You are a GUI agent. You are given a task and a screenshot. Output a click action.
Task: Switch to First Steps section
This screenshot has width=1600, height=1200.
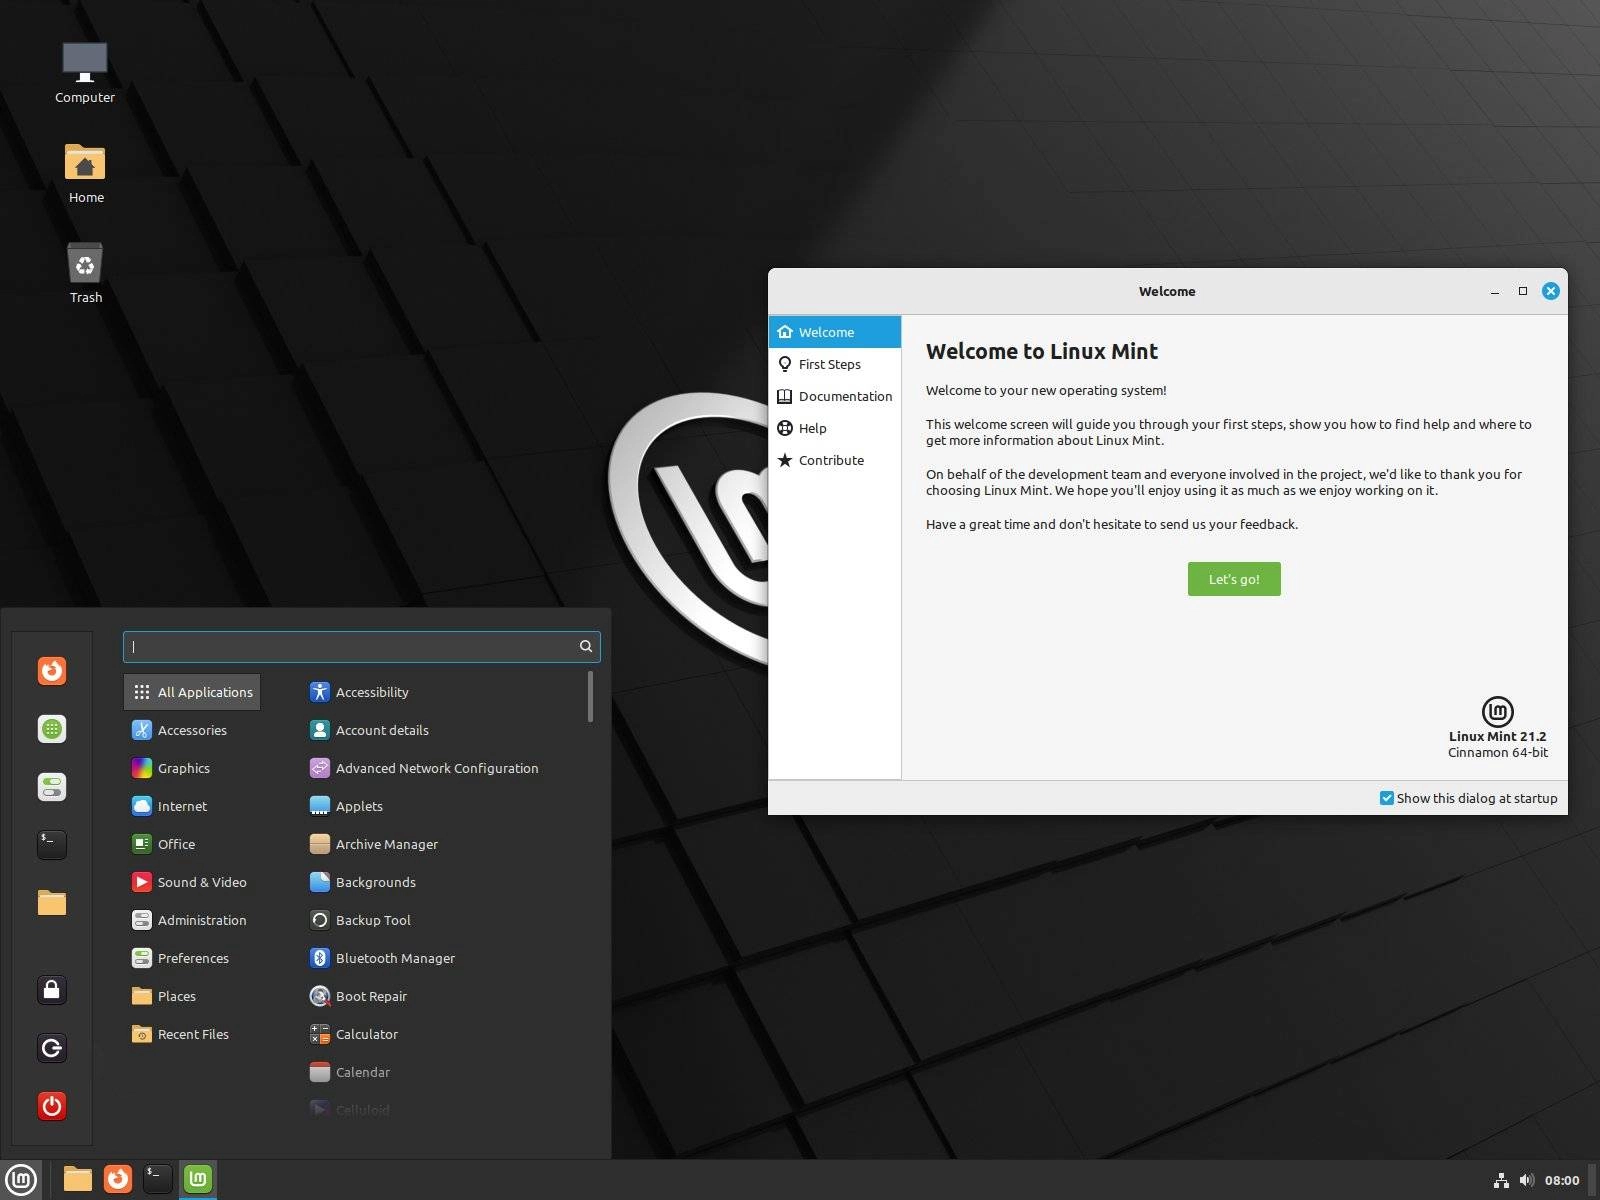(x=835, y=364)
